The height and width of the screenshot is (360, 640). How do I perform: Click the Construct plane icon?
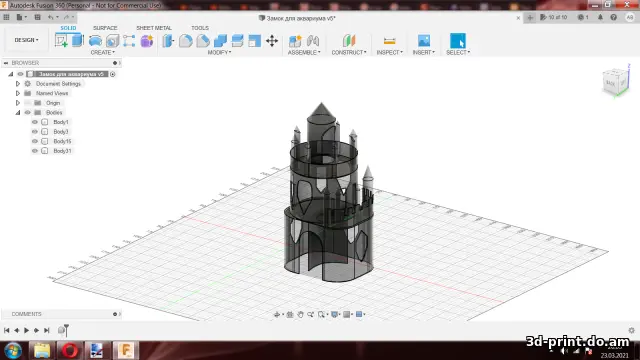[349, 41]
